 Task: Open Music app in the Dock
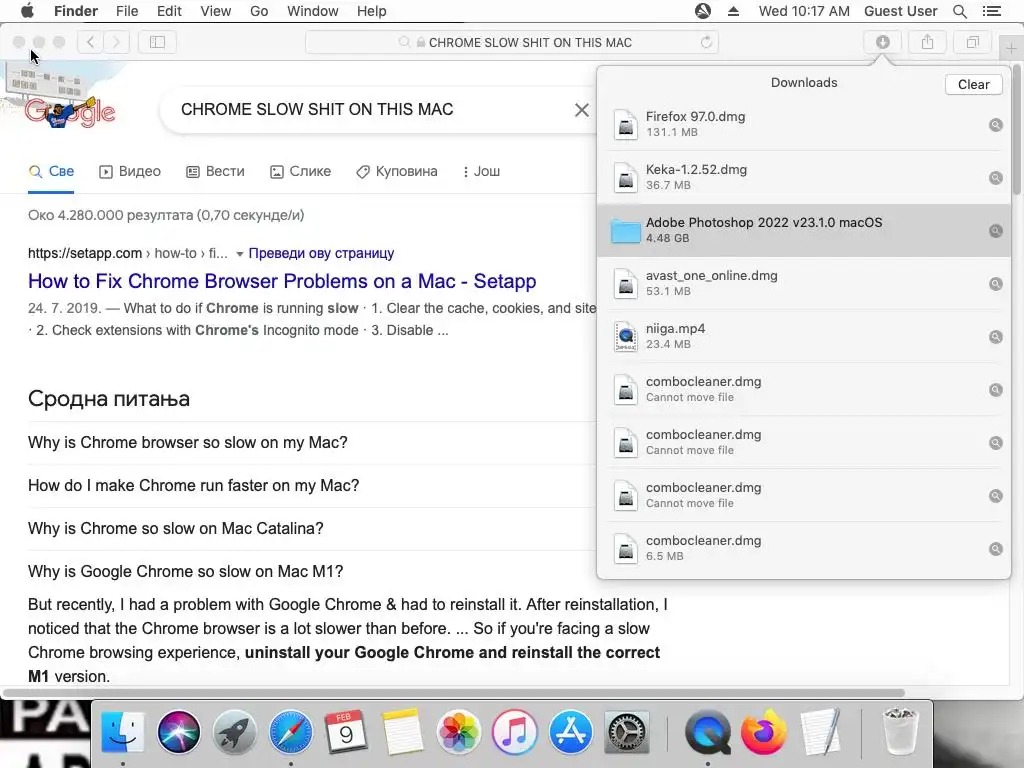pos(515,731)
